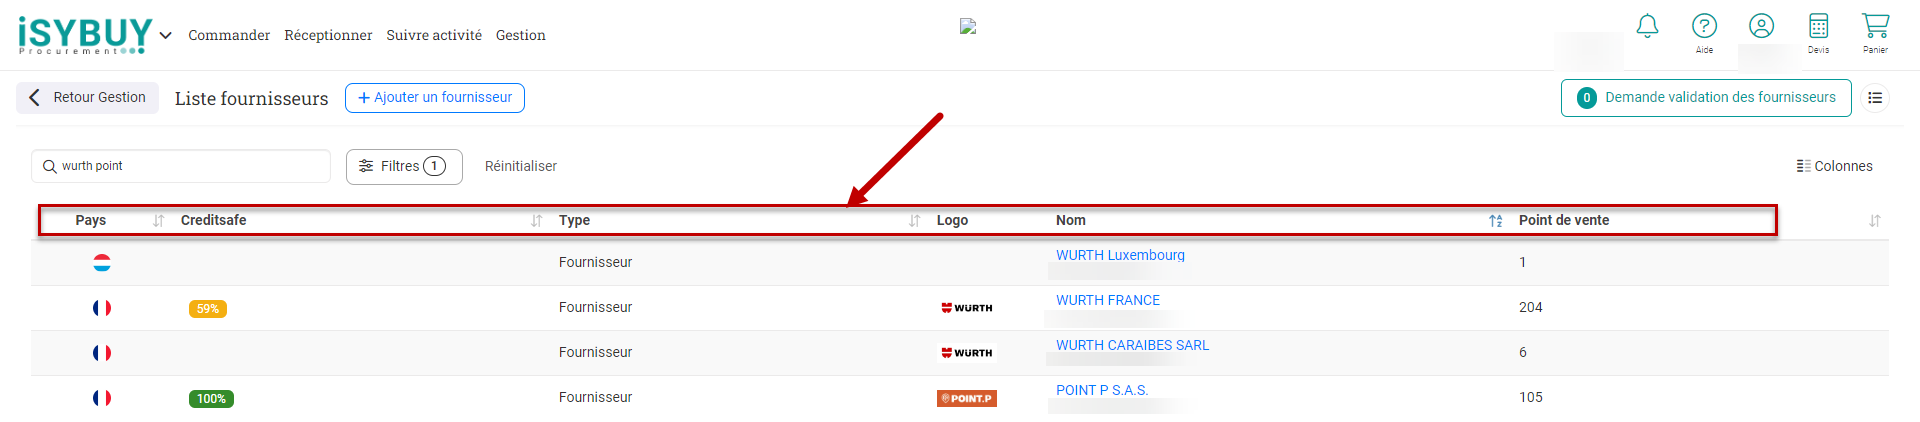Open the Gestion menu
The image size is (1920, 422).
pyautogui.click(x=521, y=35)
